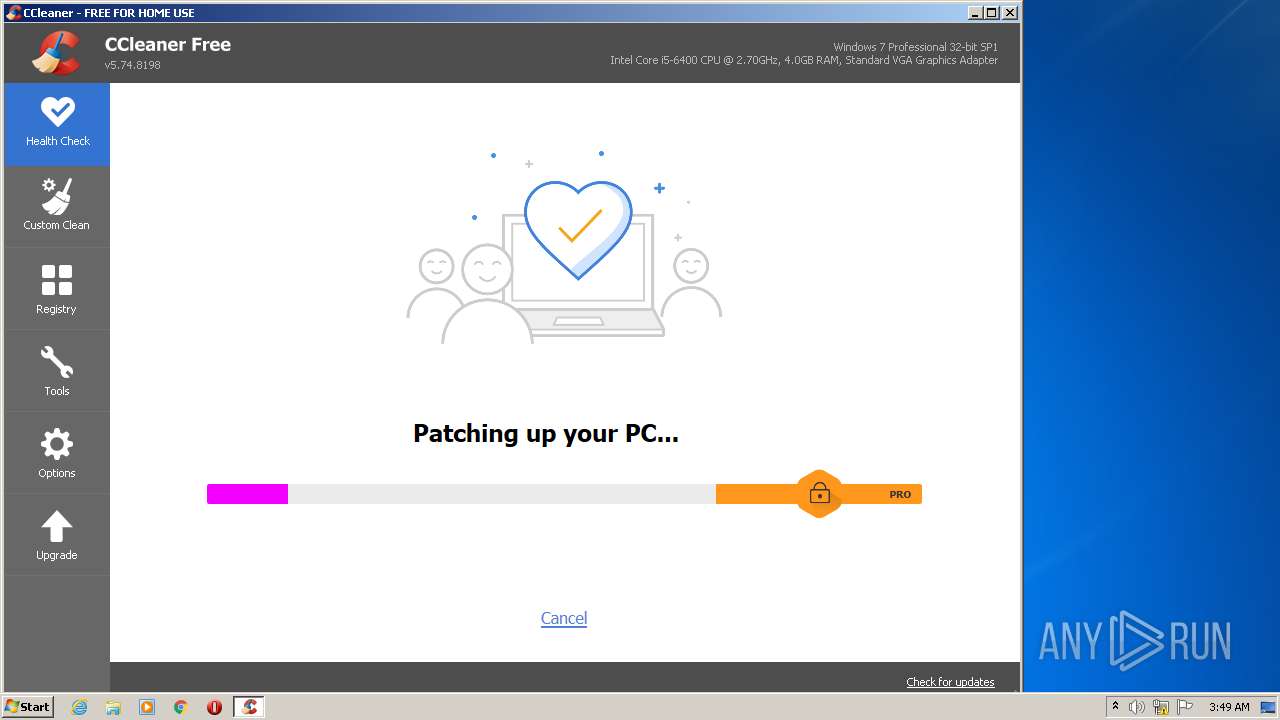Click the 3:49 AM clock
This screenshot has width=1280, height=720.
pyautogui.click(x=1229, y=707)
